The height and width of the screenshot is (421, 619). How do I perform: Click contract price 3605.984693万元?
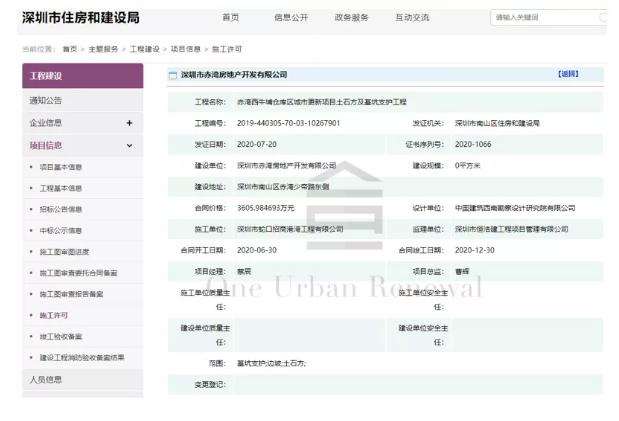266,208
